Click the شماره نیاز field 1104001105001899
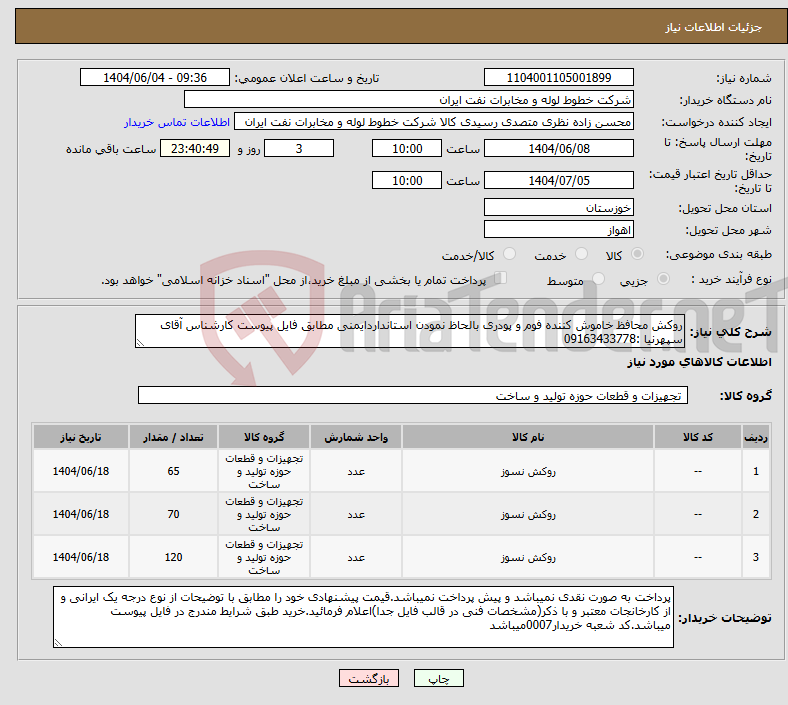Screen dimensions: 788x705 pyautogui.click(x=558, y=78)
